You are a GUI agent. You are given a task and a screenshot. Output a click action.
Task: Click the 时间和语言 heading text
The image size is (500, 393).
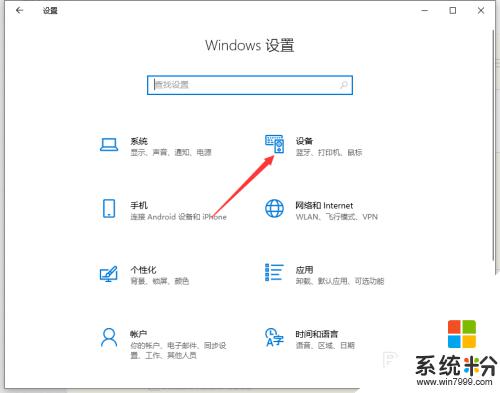pyautogui.click(x=317, y=334)
